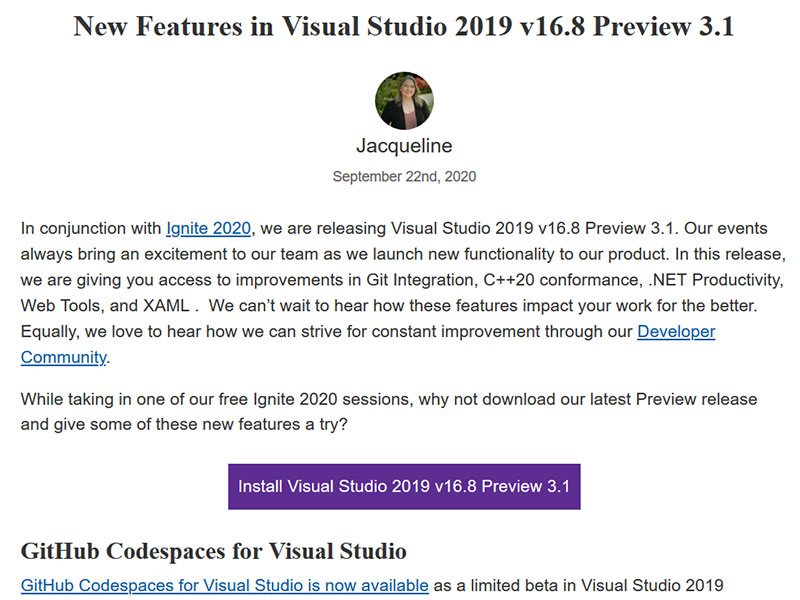Click Install Visual Studio 2019 v16.8 Preview 3.1
The height and width of the screenshot is (600, 800).
tap(404, 486)
